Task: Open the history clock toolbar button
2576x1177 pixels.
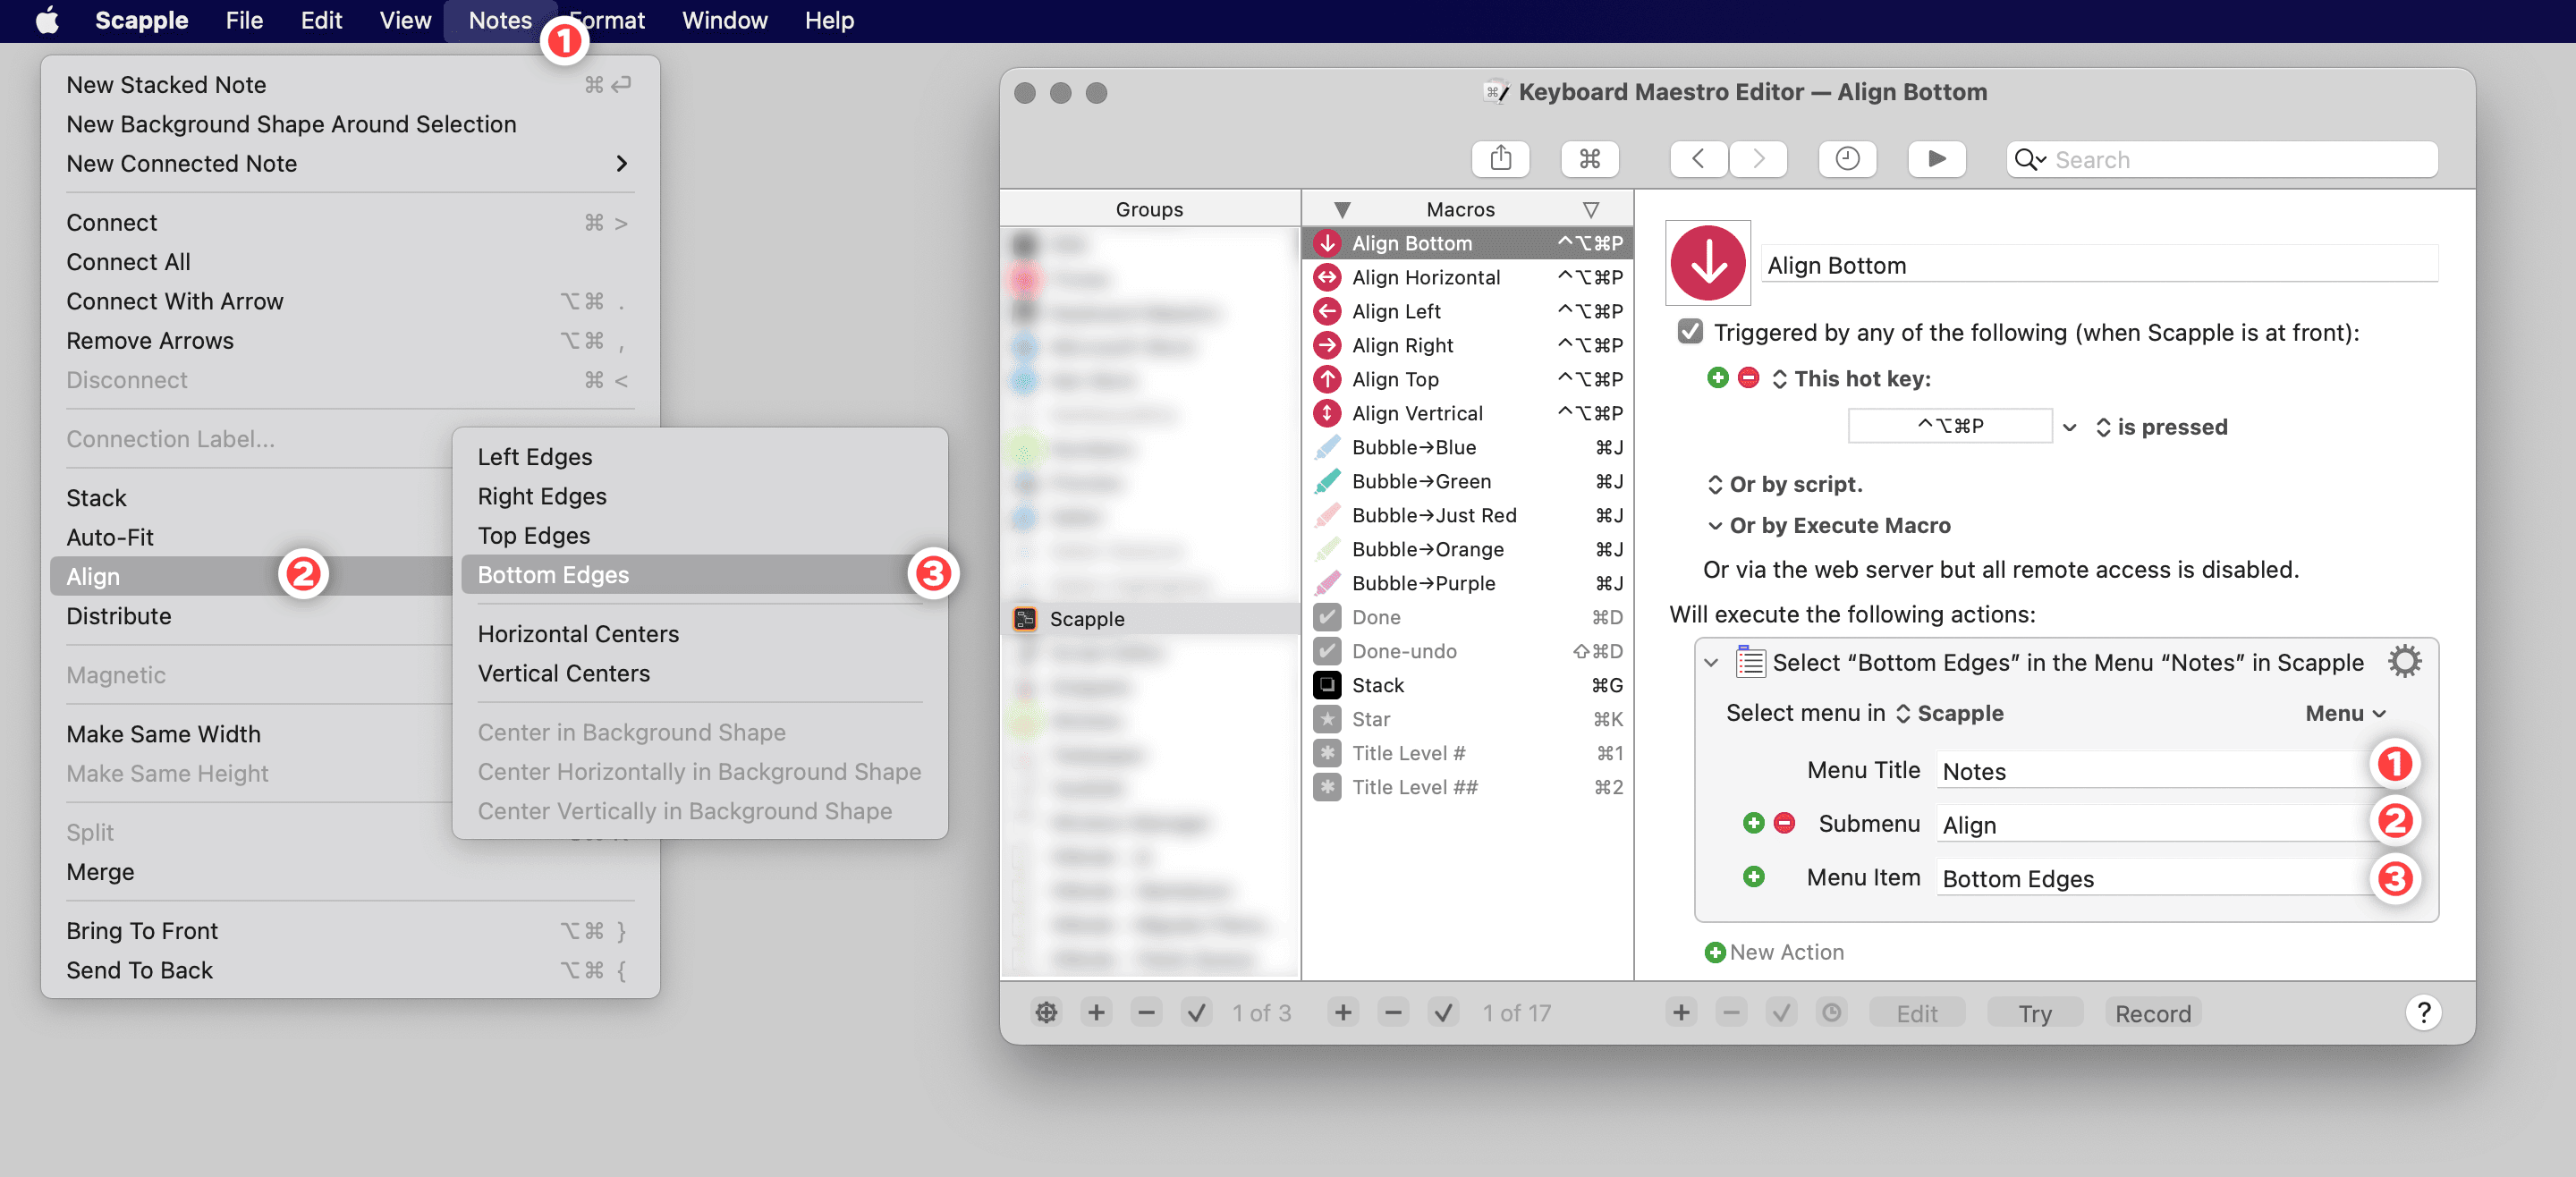Action: pyautogui.click(x=1847, y=159)
